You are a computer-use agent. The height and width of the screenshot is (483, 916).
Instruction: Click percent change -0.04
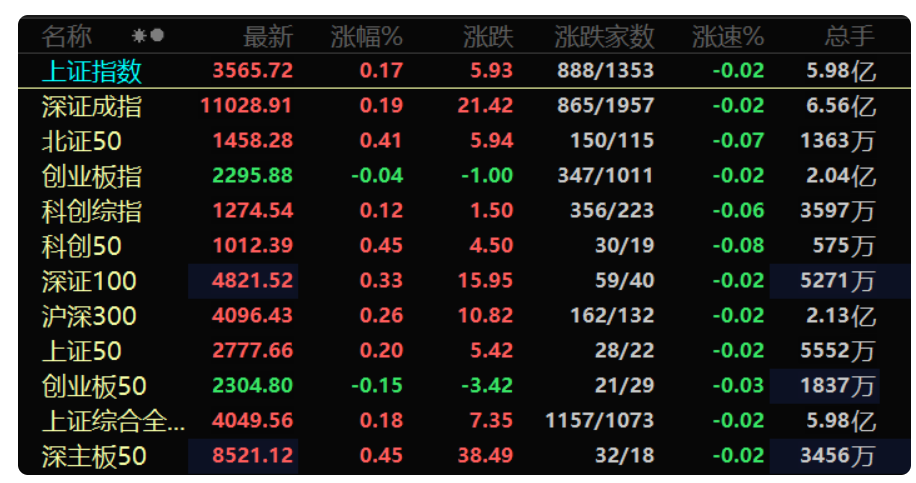pyautogui.click(x=377, y=176)
